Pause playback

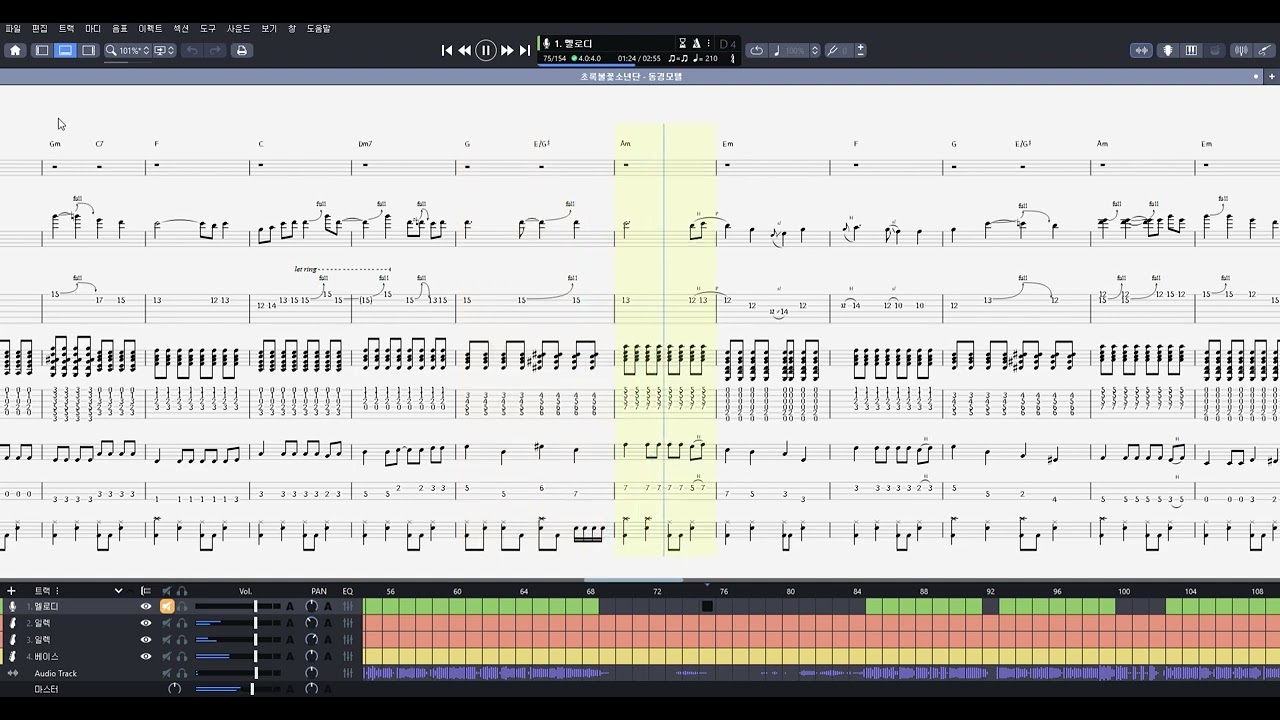(486, 50)
